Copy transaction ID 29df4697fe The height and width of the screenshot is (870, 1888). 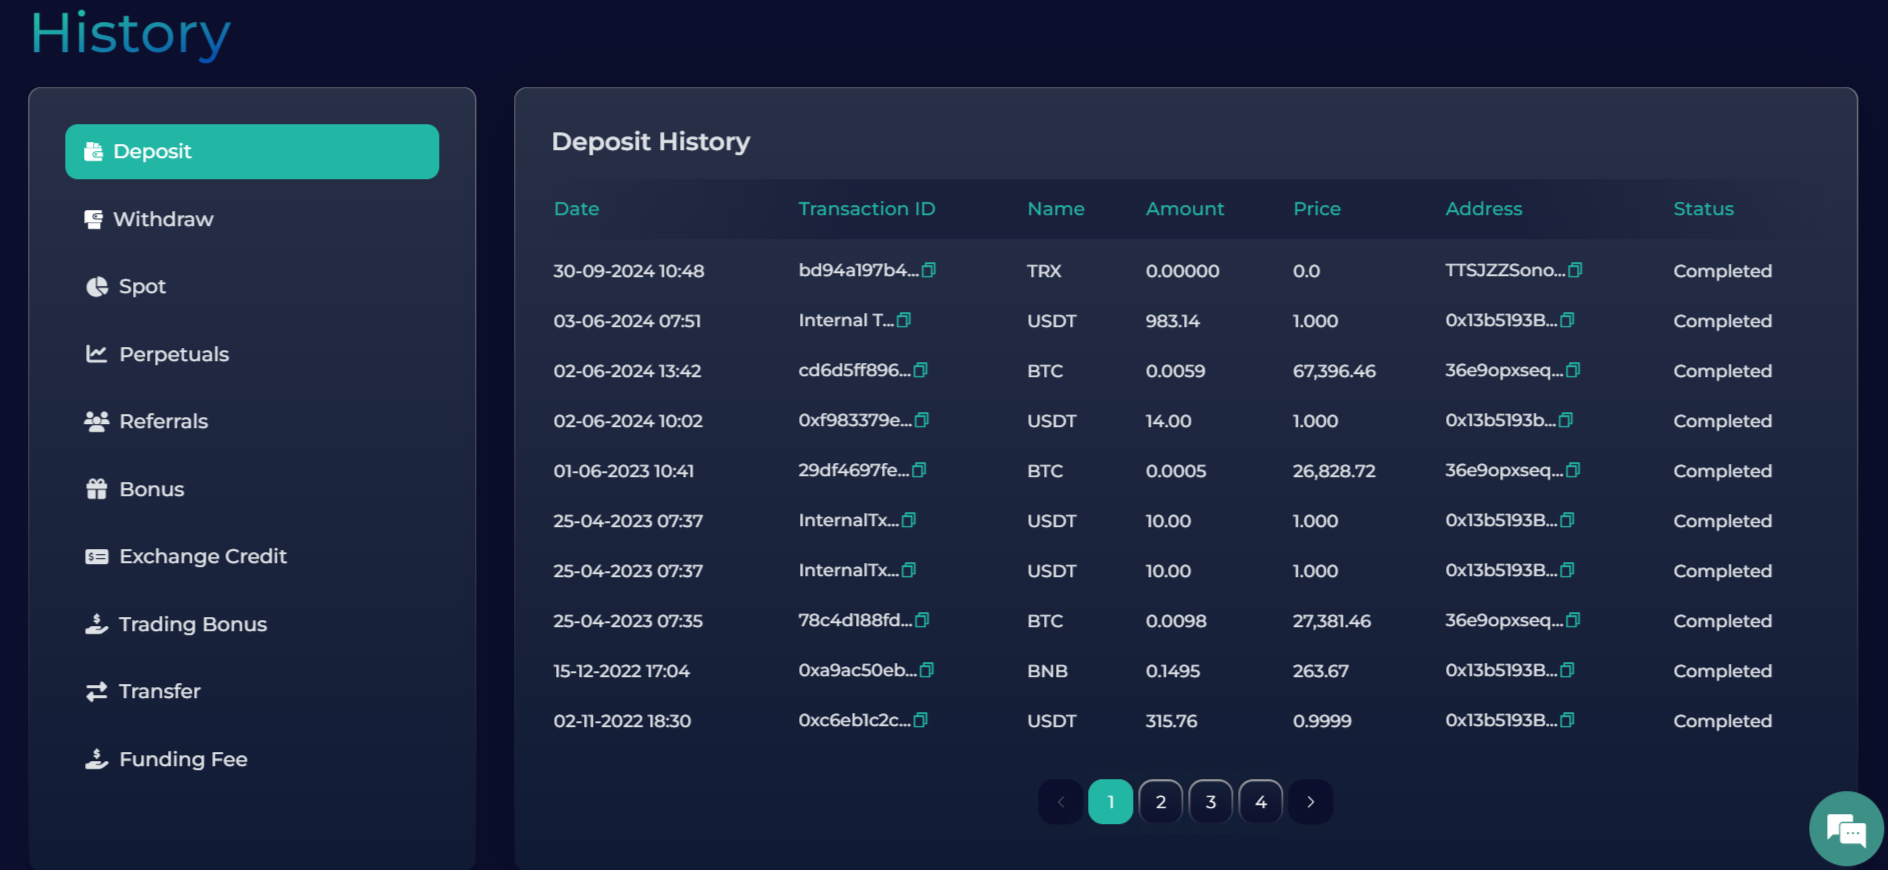[919, 470]
